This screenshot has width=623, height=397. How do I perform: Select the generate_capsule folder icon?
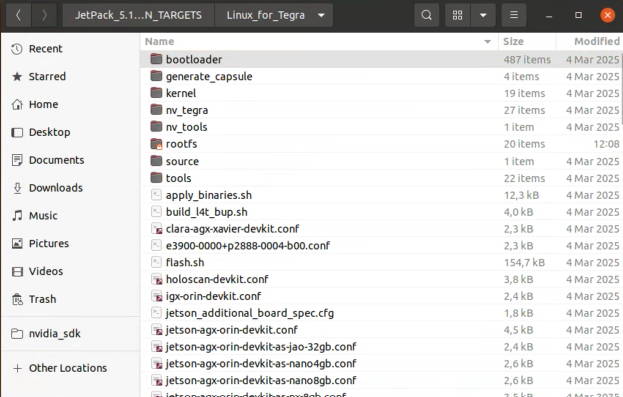point(157,76)
